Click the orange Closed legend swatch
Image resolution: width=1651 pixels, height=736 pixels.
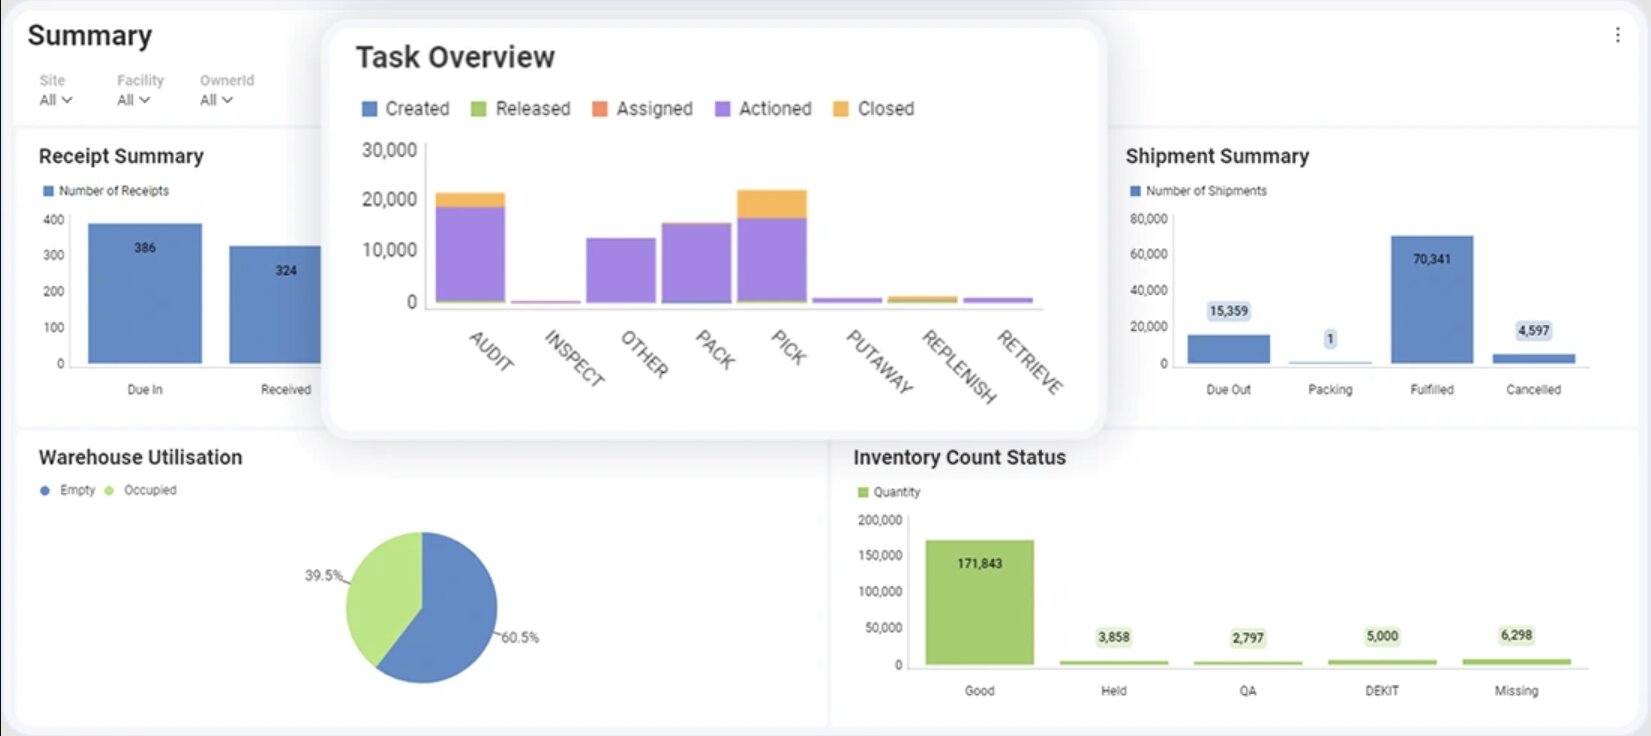tap(841, 109)
